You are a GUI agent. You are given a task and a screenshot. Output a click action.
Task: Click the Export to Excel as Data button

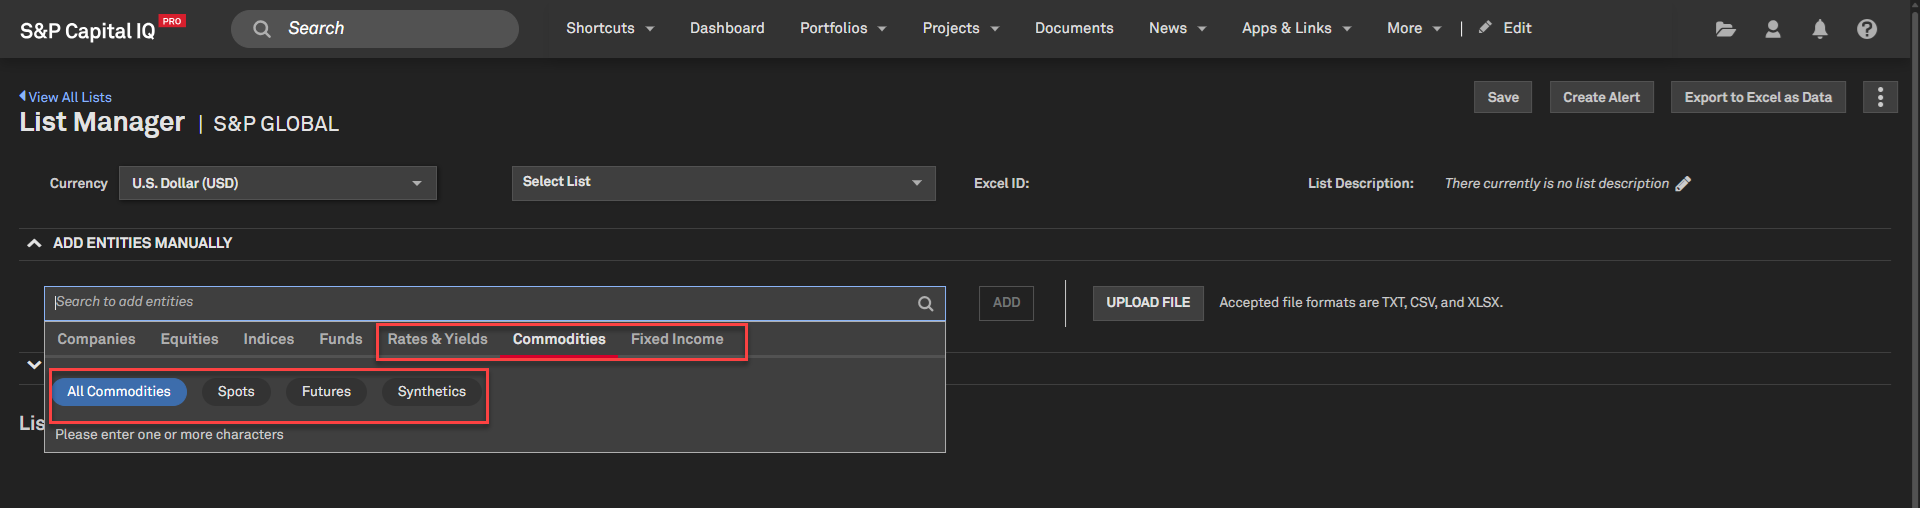[x=1758, y=97]
